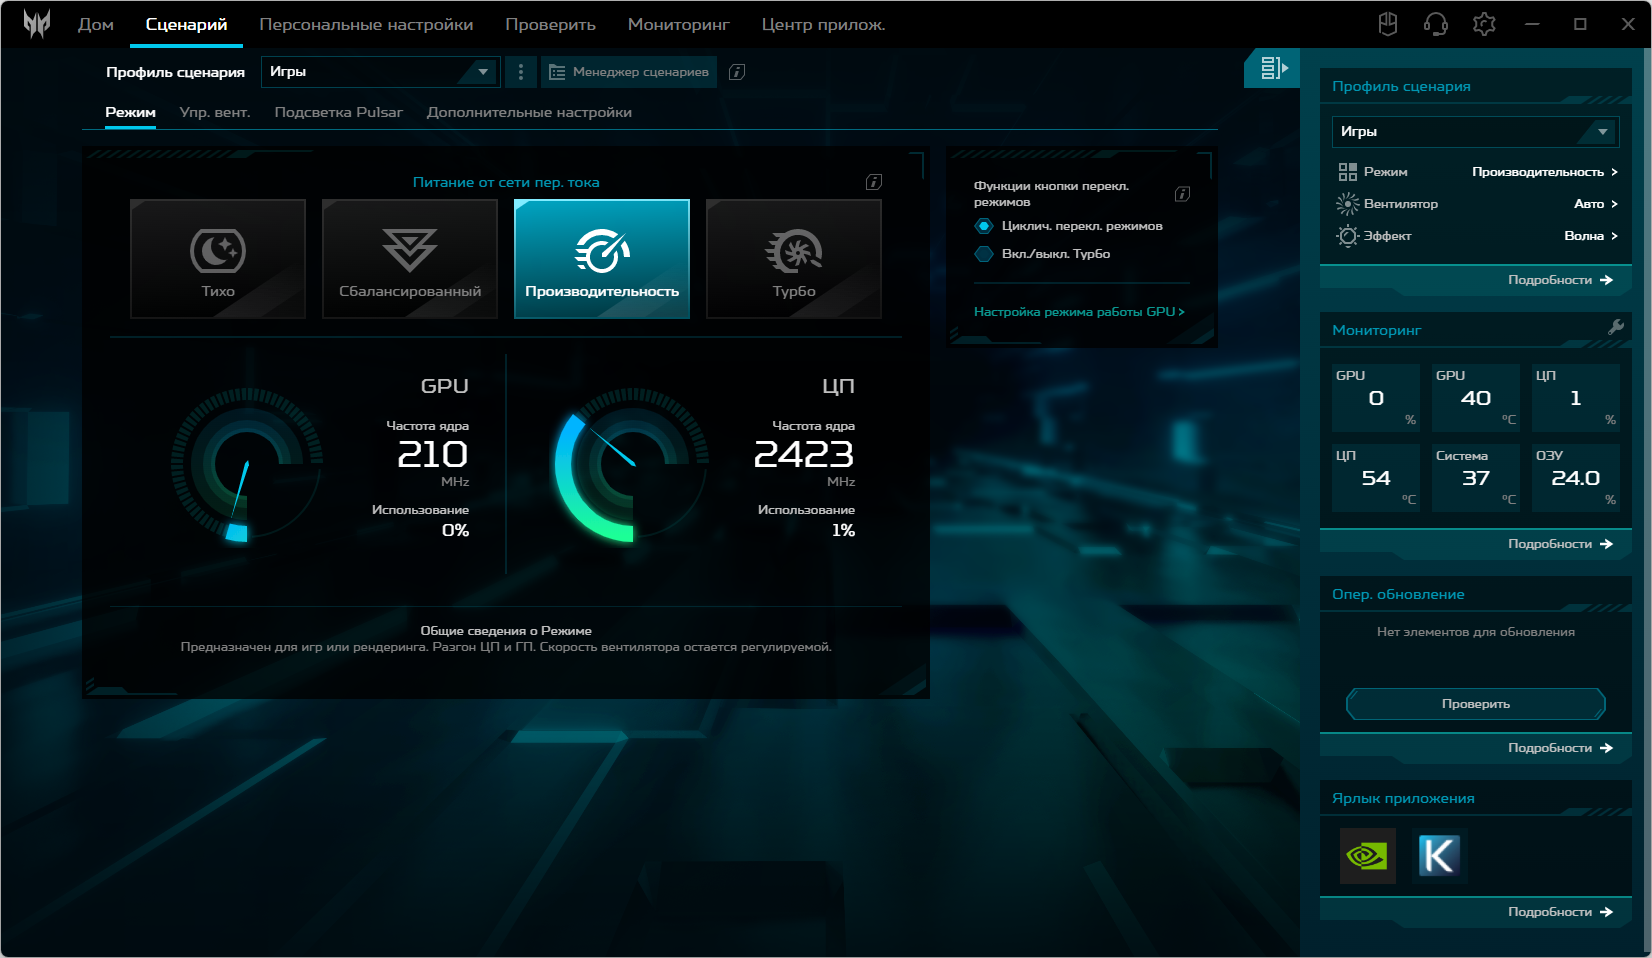Open the headset support icon

1436,24
